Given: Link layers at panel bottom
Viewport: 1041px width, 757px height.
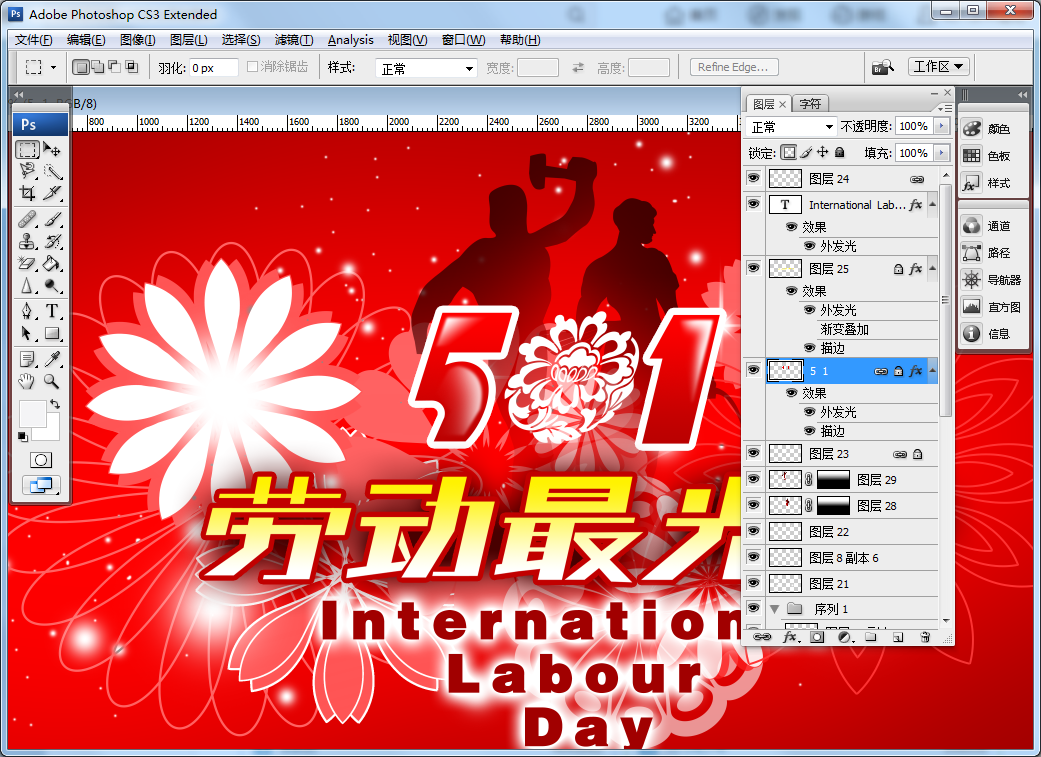Looking at the screenshot, I should (761, 637).
